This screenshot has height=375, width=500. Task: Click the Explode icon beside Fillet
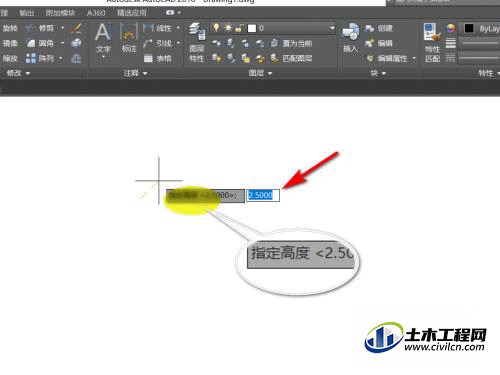point(76,43)
